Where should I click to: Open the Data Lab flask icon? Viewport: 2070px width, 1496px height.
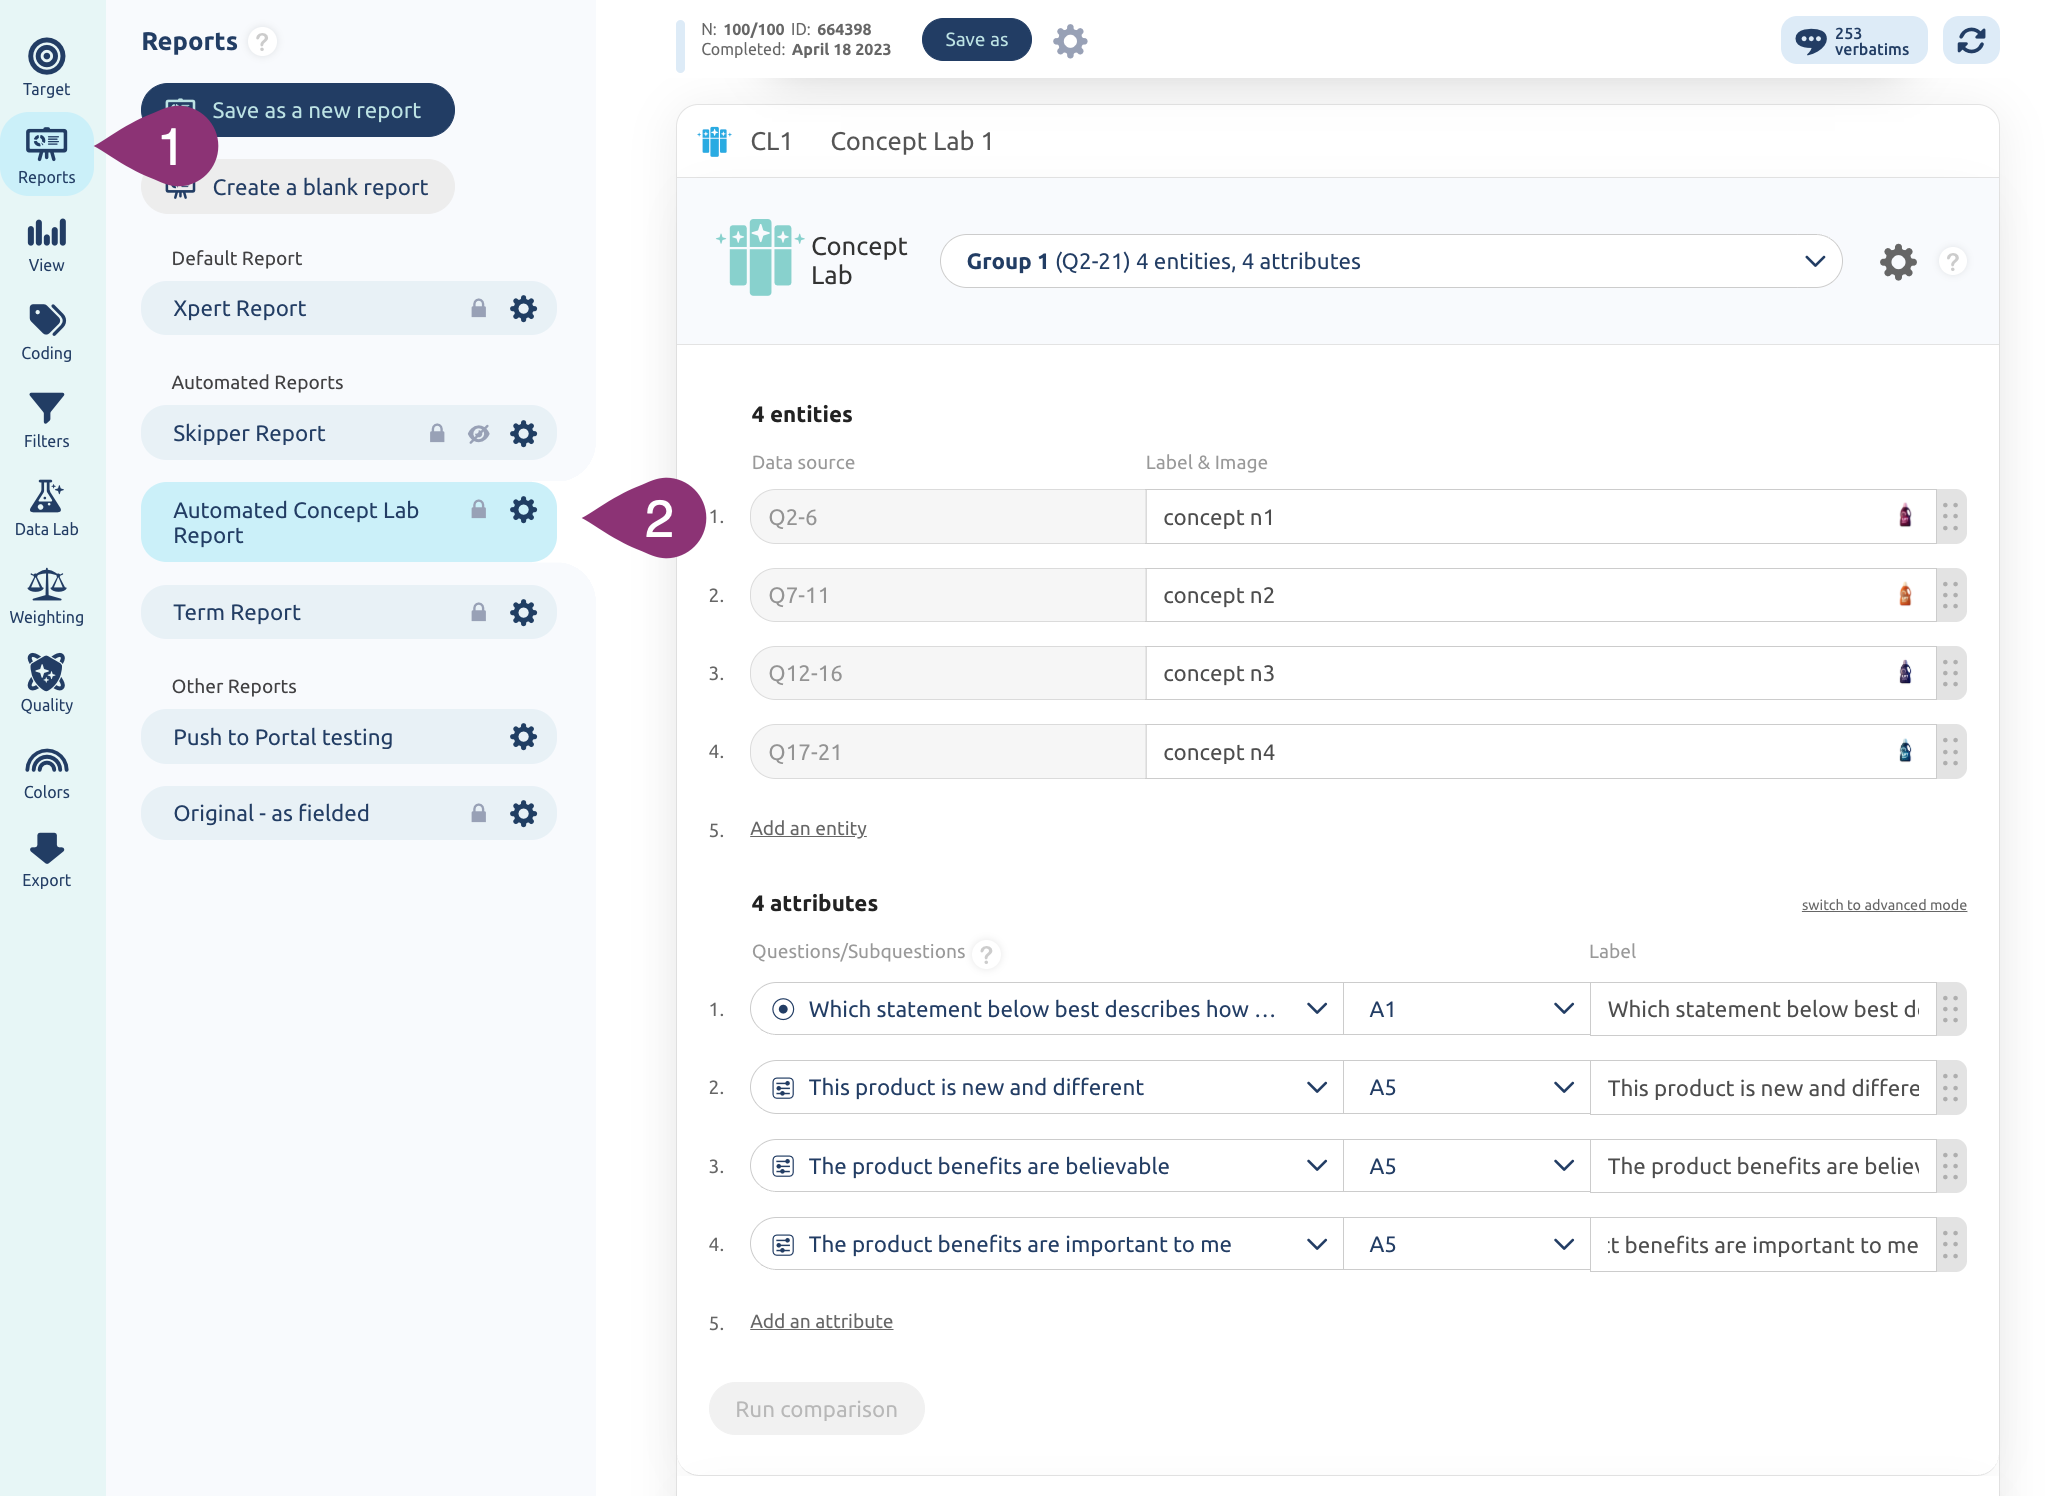[x=46, y=496]
